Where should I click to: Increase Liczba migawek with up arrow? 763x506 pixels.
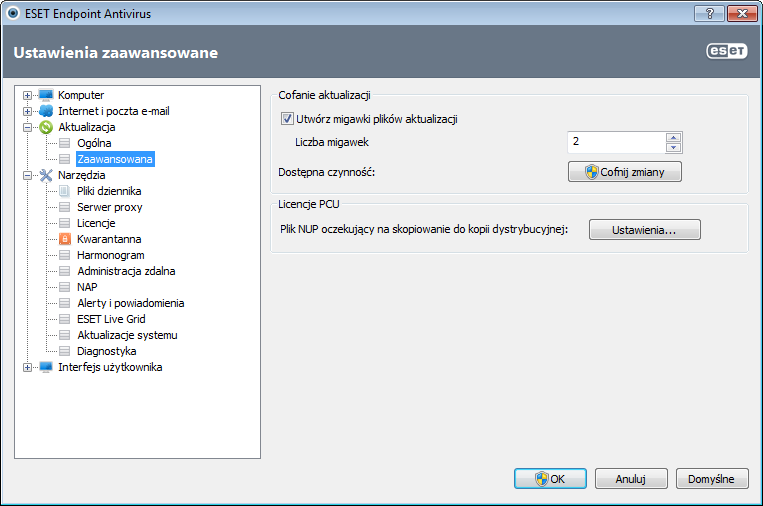pyautogui.click(x=673, y=137)
